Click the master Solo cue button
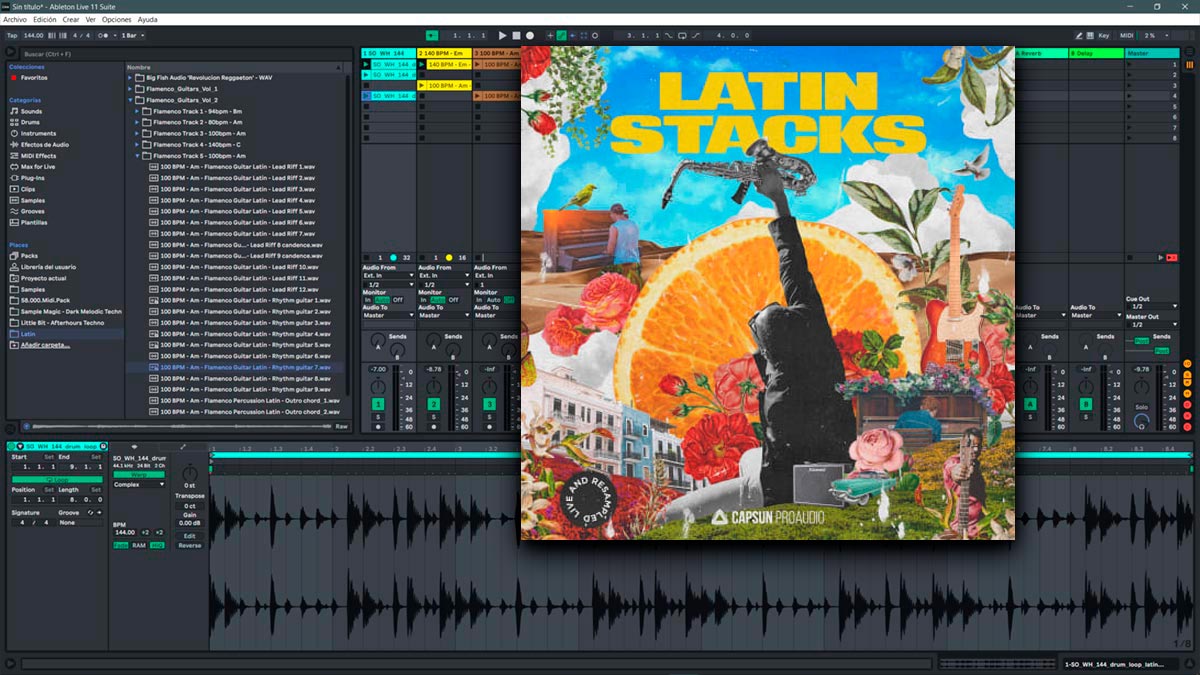This screenshot has height=675, width=1200. point(1141,408)
